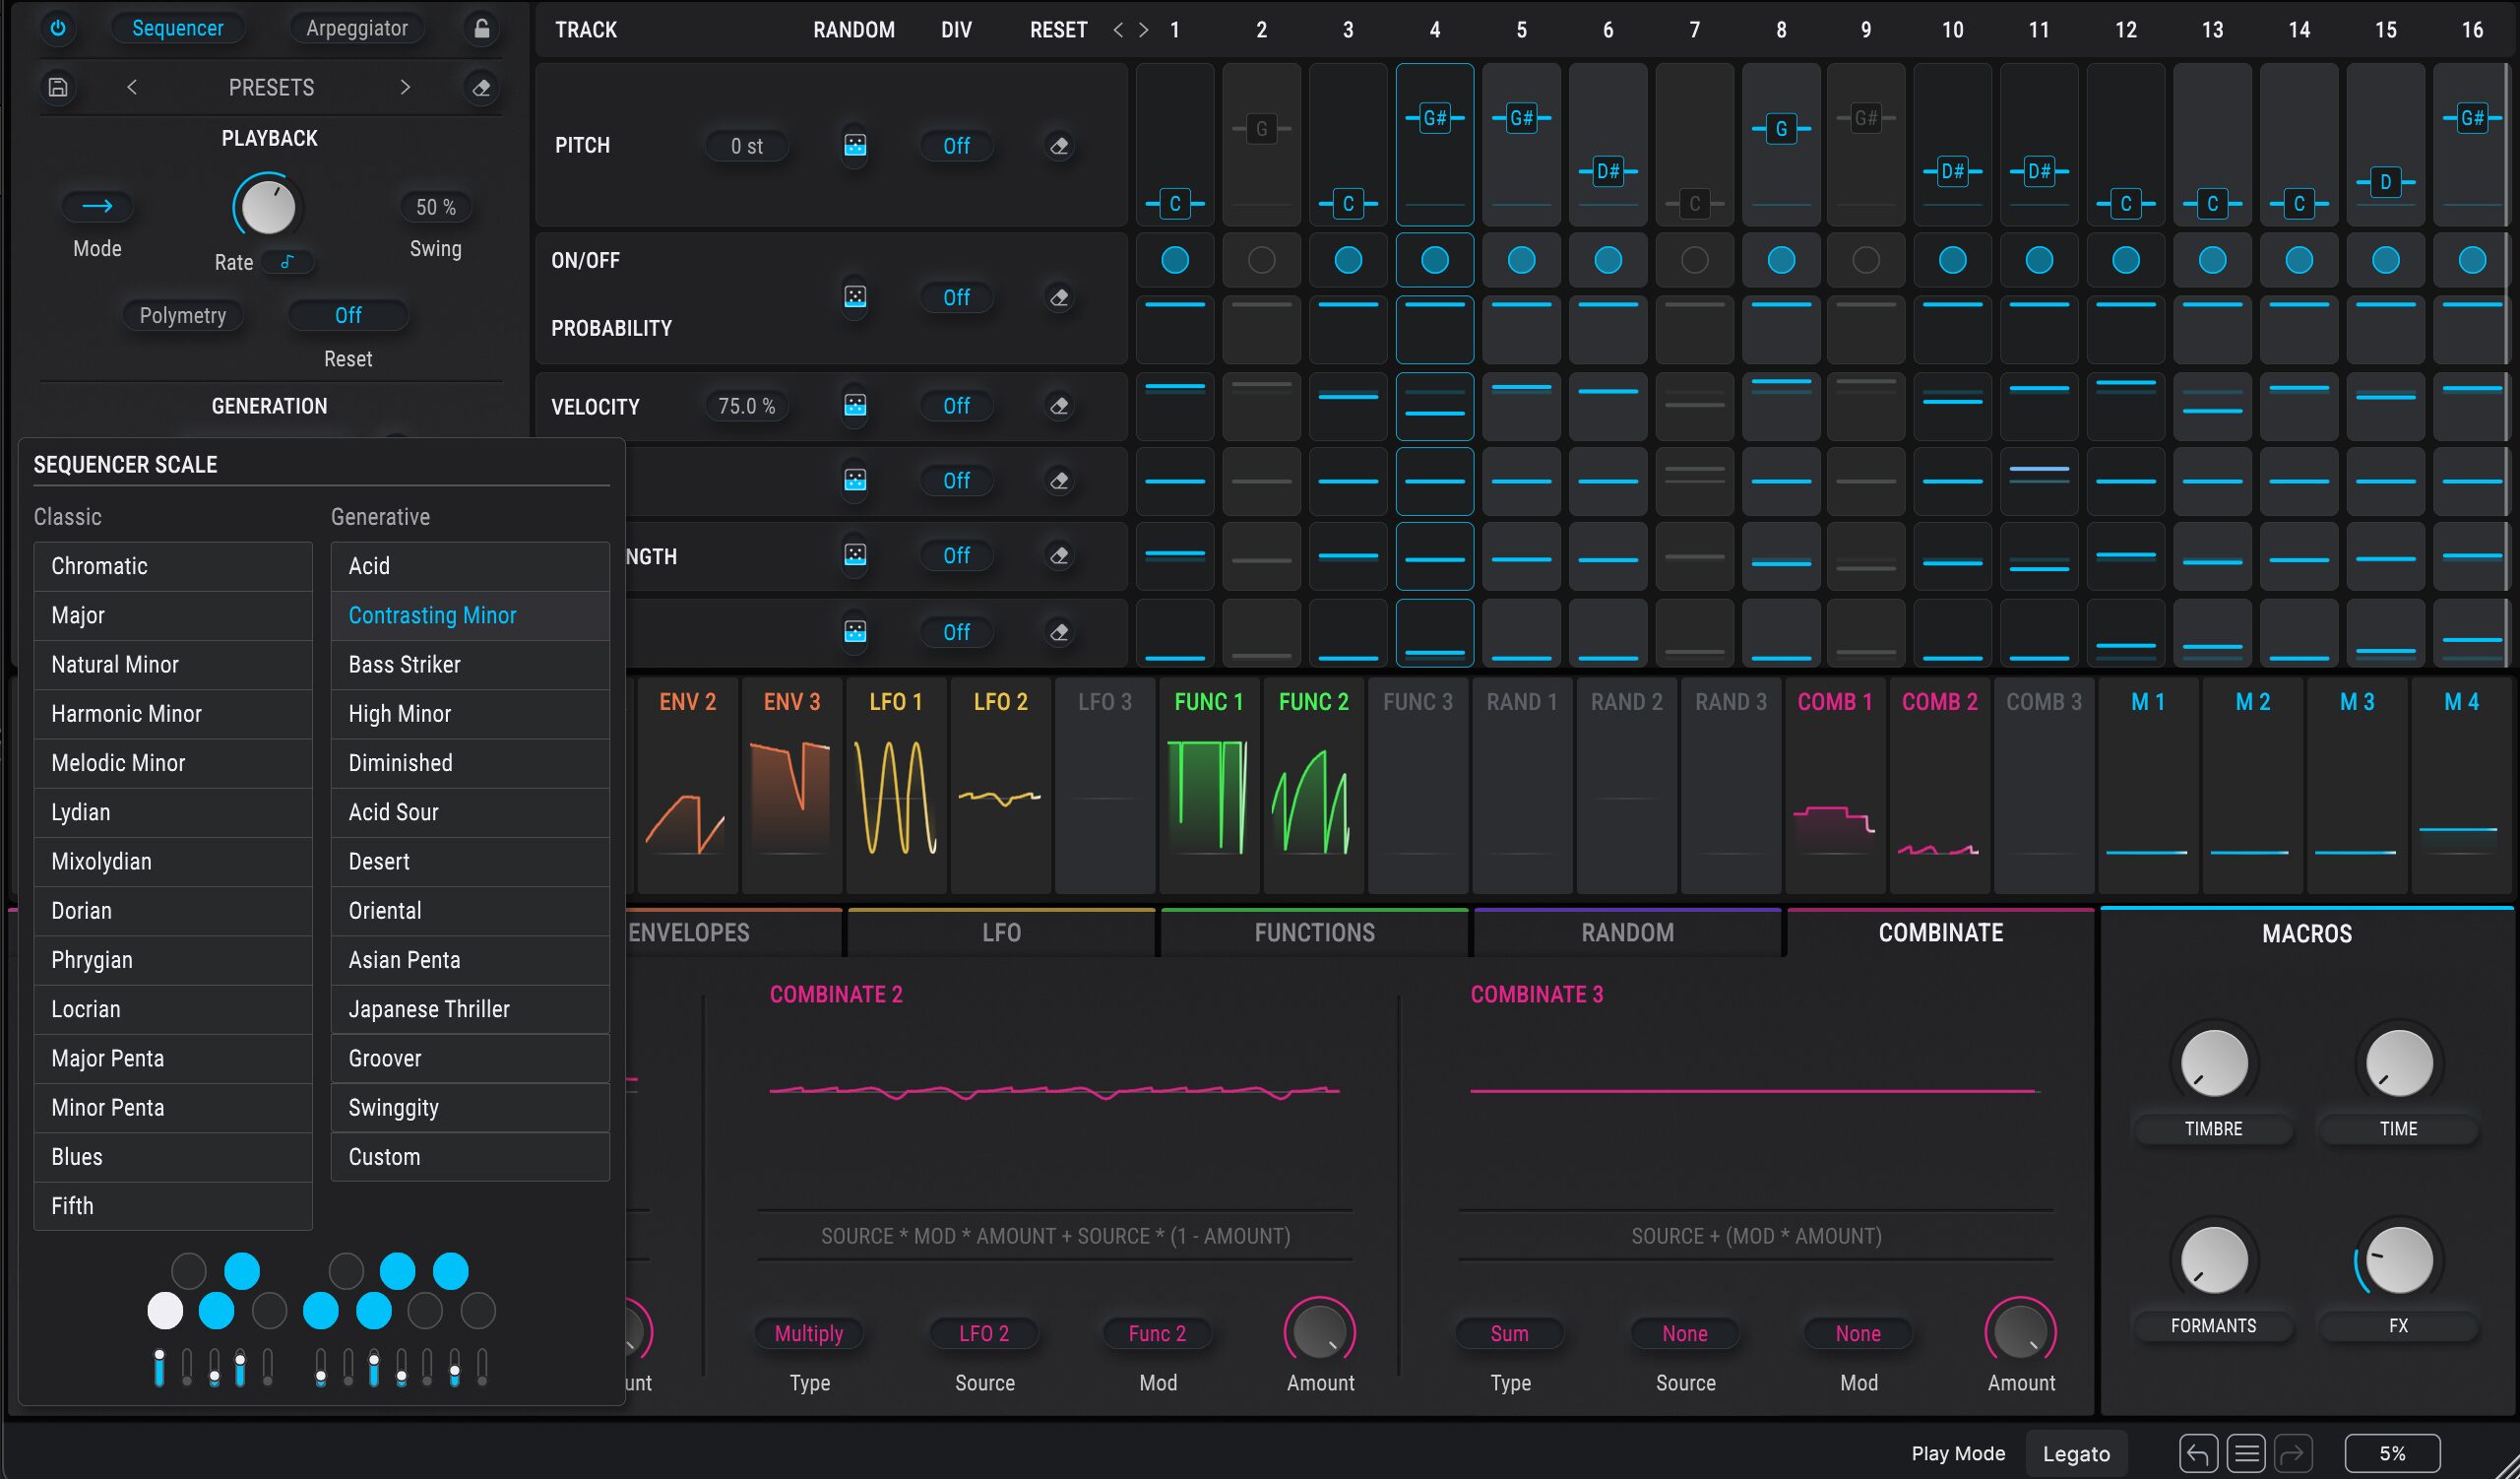2520x1479 pixels.
Task: Open Combinate 3 Source dropdown None
Action: coord(1684,1333)
